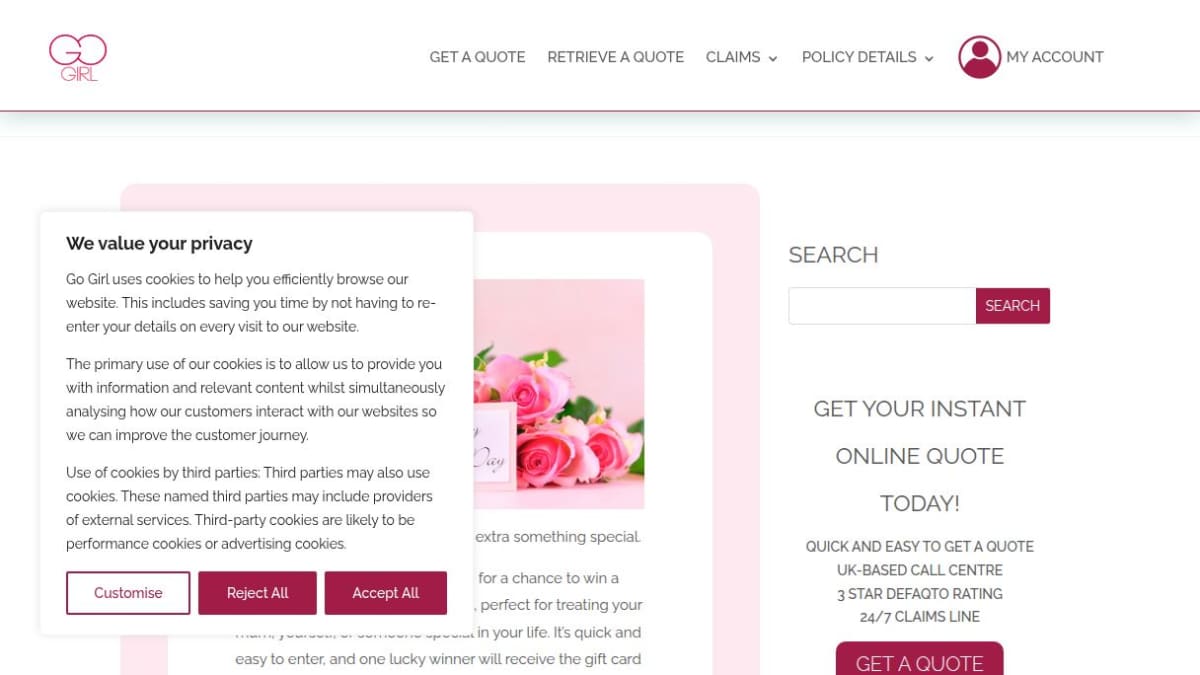The height and width of the screenshot is (675, 1200).
Task: Go to Retrieve a Quote
Action: click(615, 57)
